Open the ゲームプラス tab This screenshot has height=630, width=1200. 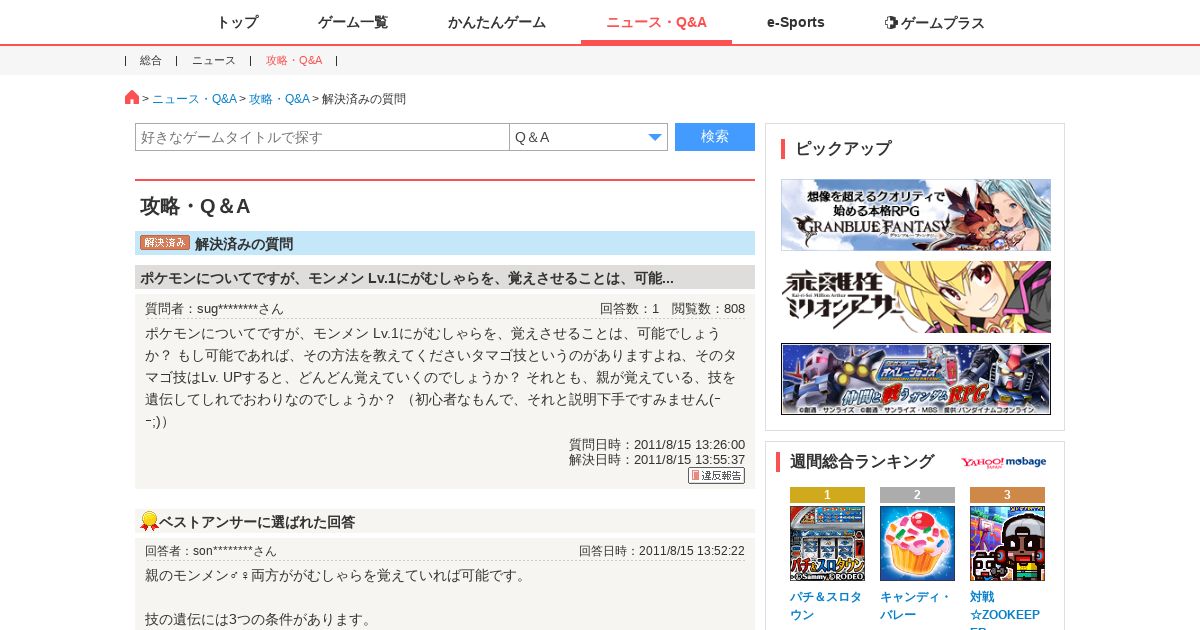tap(935, 22)
